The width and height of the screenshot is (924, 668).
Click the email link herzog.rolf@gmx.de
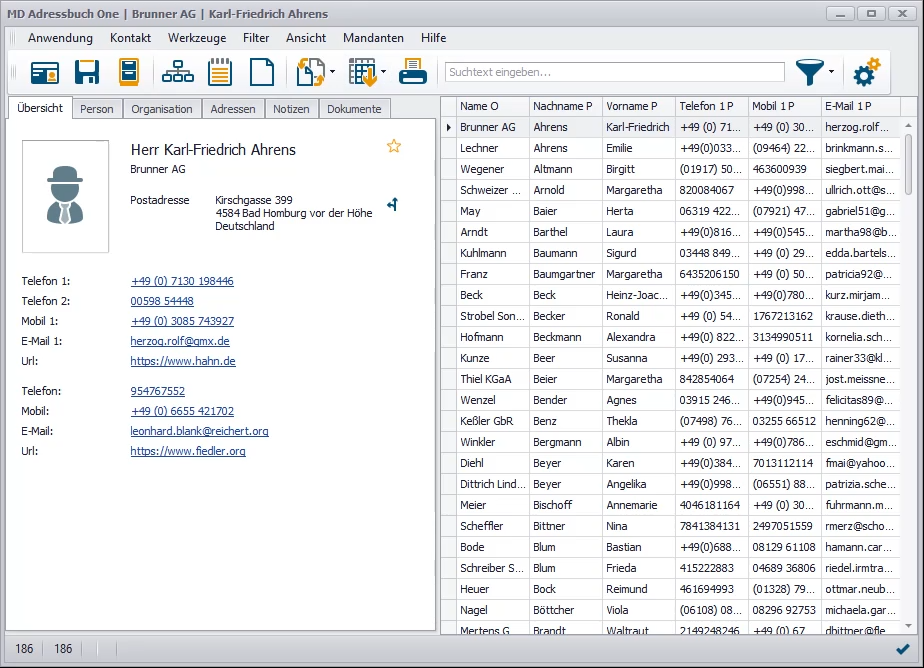pyautogui.click(x=180, y=341)
